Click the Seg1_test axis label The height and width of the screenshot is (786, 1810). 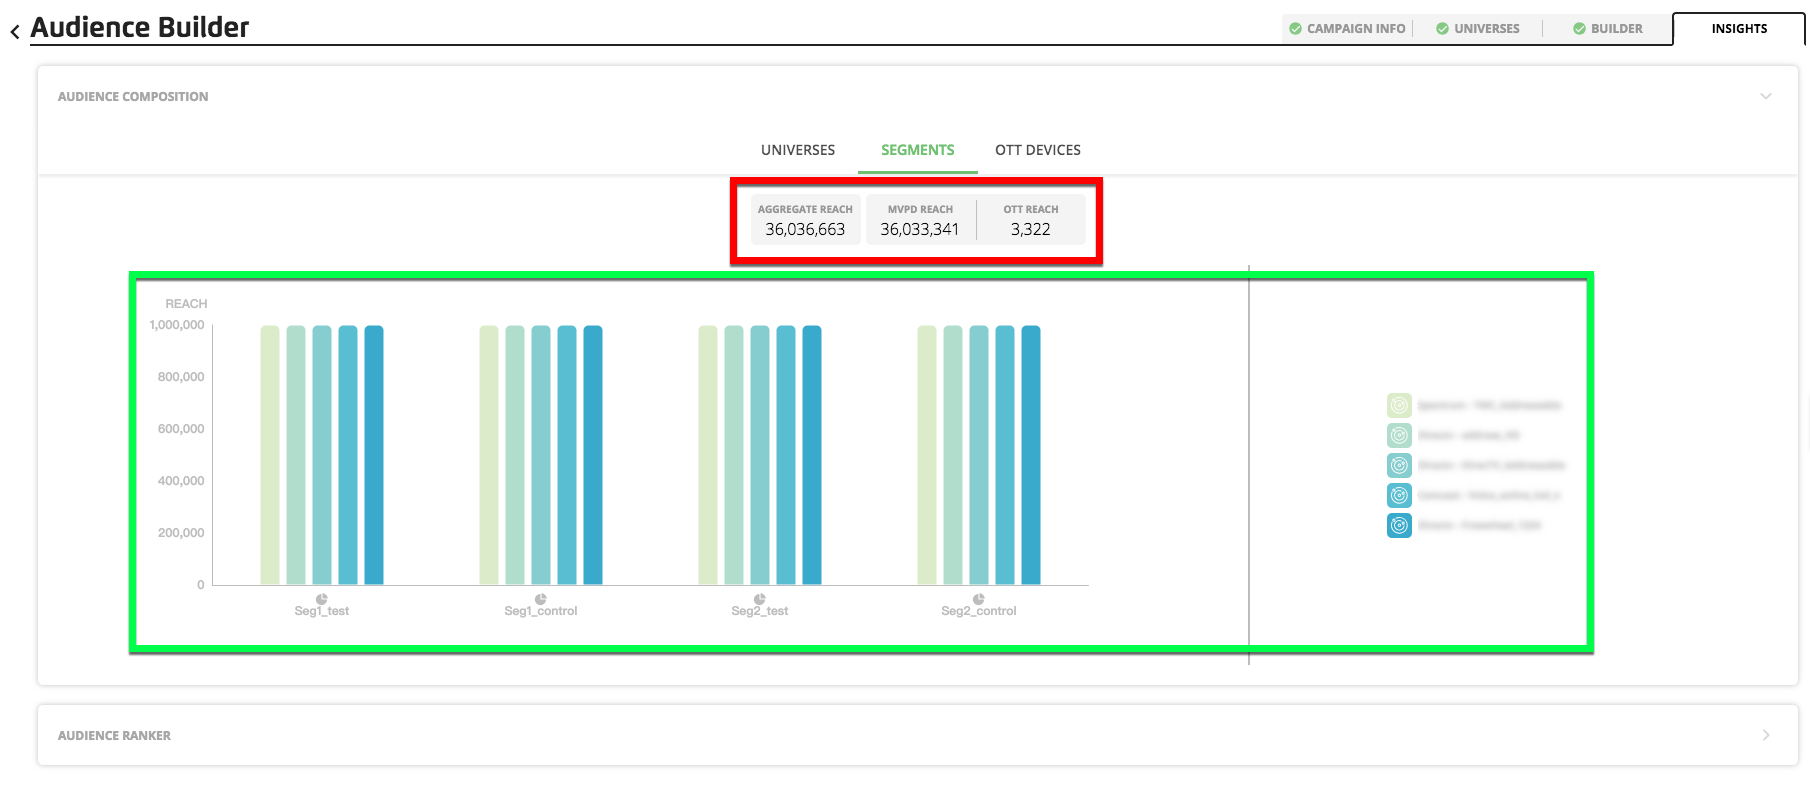[x=322, y=611]
